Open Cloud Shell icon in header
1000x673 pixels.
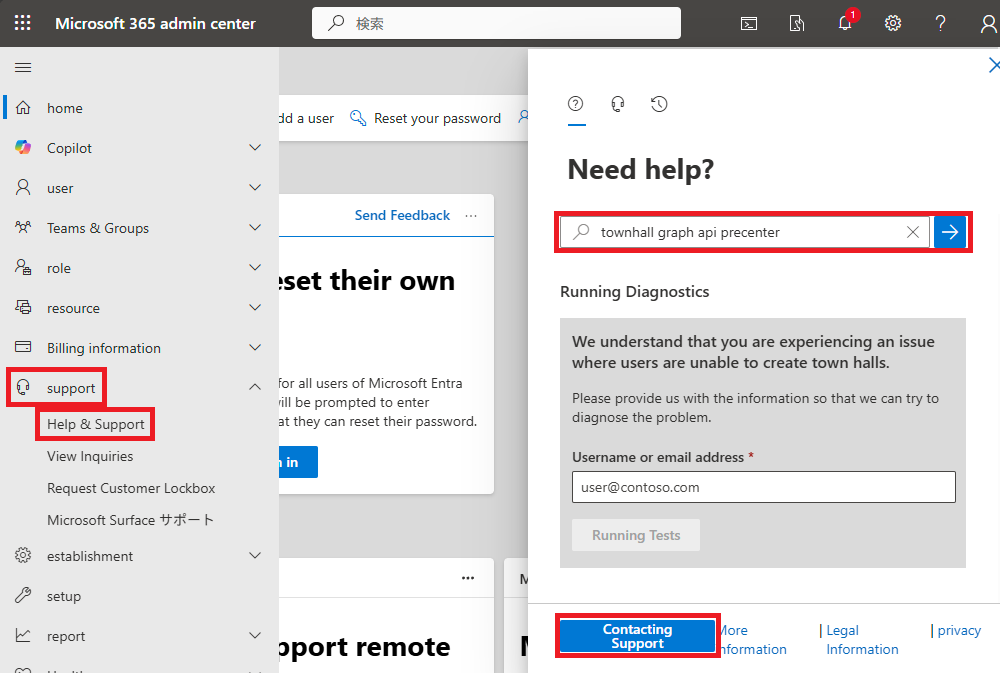(x=749, y=24)
